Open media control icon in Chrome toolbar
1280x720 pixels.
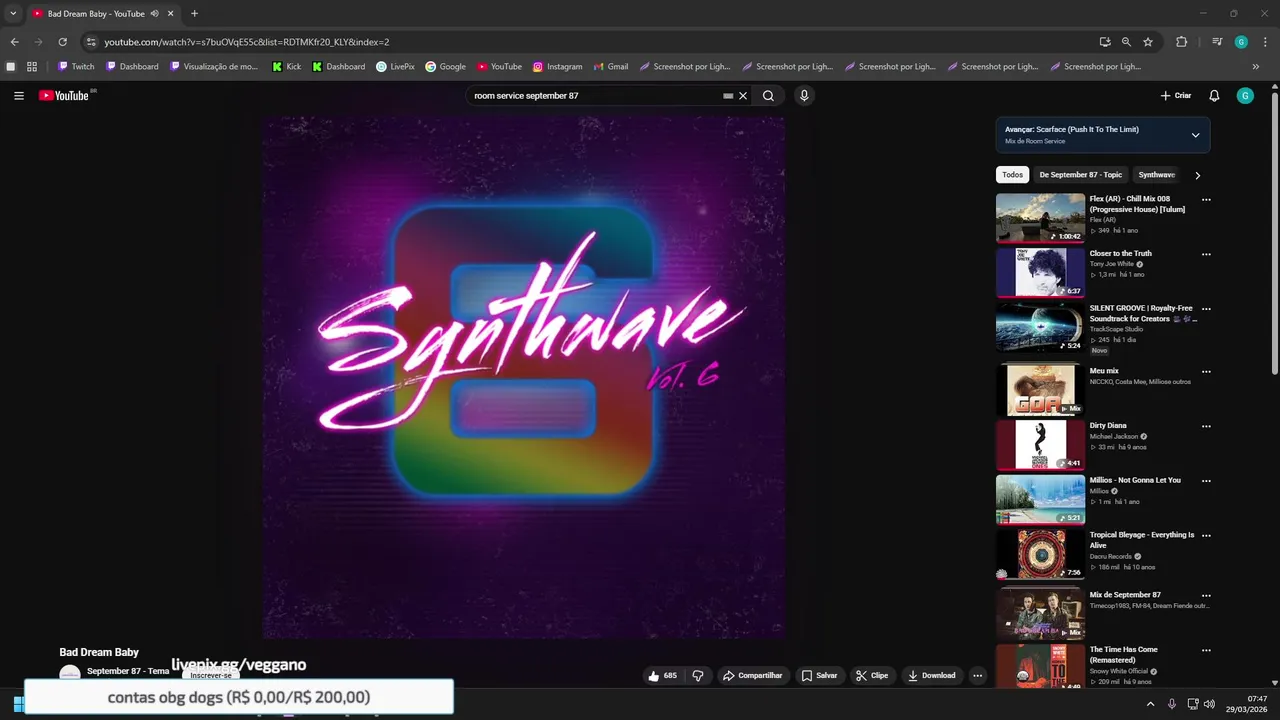[x=1217, y=42]
